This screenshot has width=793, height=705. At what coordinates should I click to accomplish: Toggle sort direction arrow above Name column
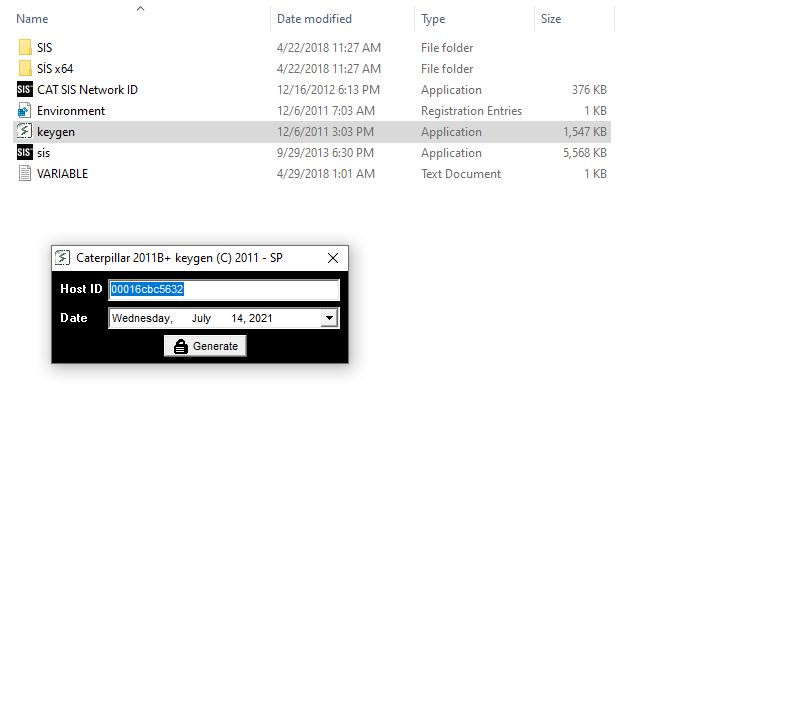(x=141, y=8)
